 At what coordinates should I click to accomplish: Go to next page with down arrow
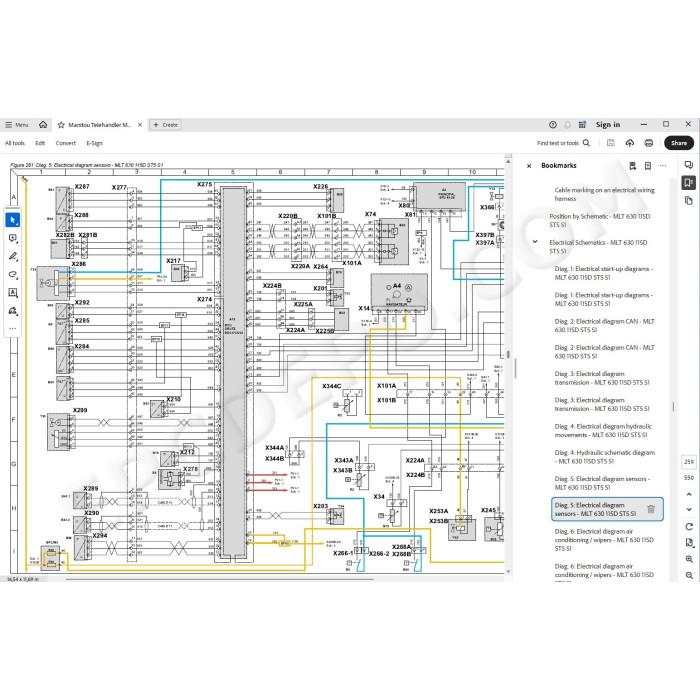(689, 509)
